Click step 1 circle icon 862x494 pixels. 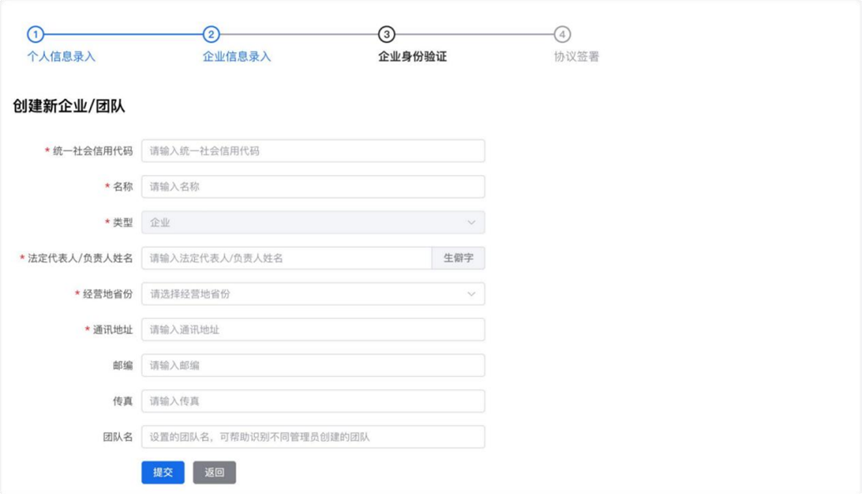pos(35,35)
